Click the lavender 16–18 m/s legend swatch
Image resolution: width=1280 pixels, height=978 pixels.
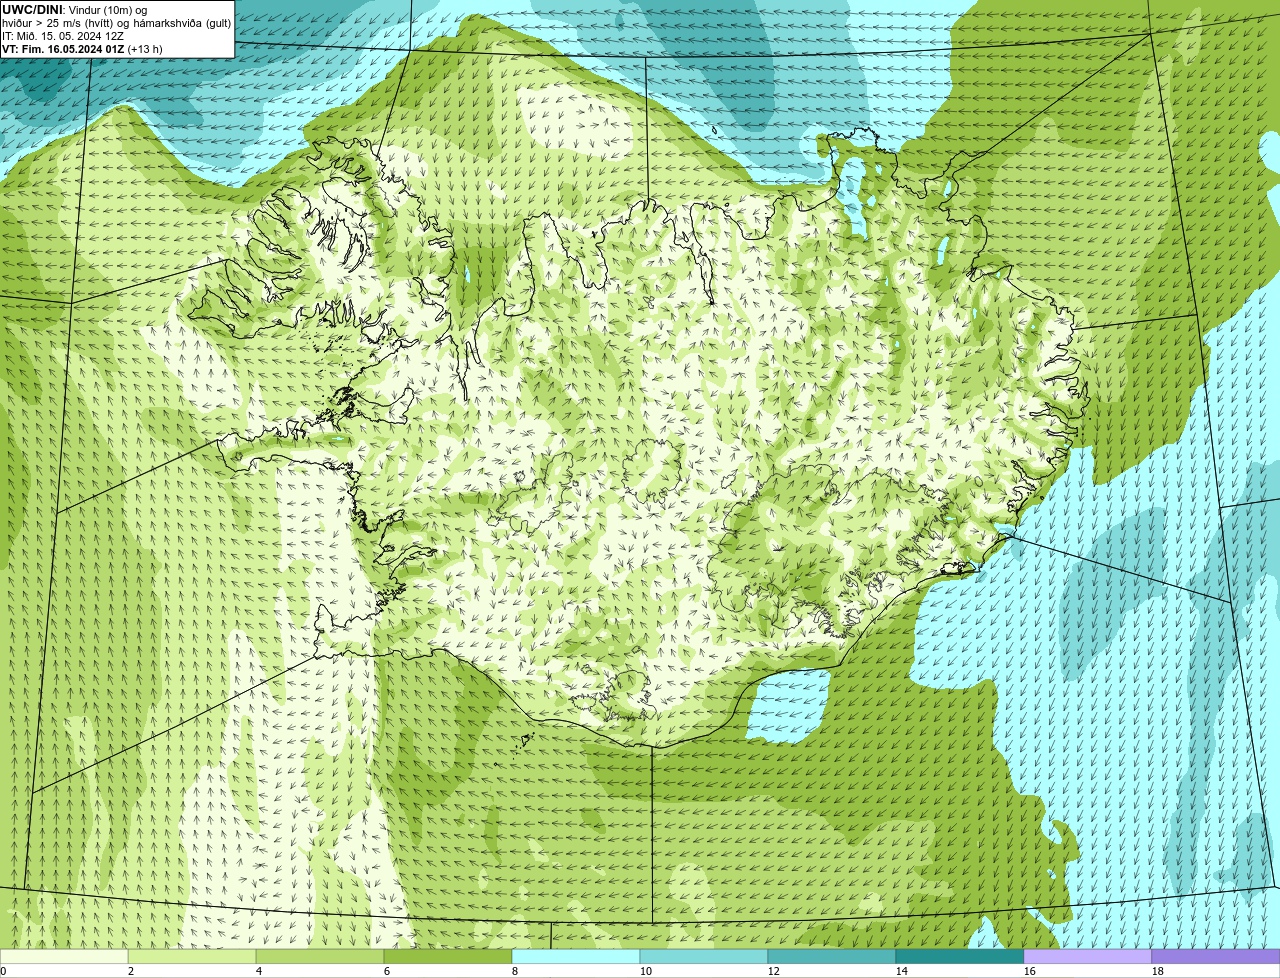click(x=1088, y=956)
